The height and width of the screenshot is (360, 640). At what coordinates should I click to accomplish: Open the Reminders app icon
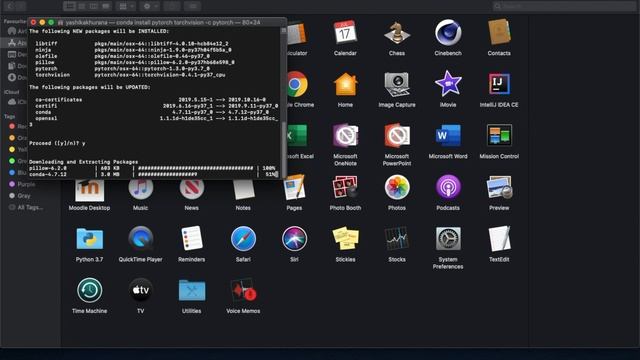pos(192,238)
